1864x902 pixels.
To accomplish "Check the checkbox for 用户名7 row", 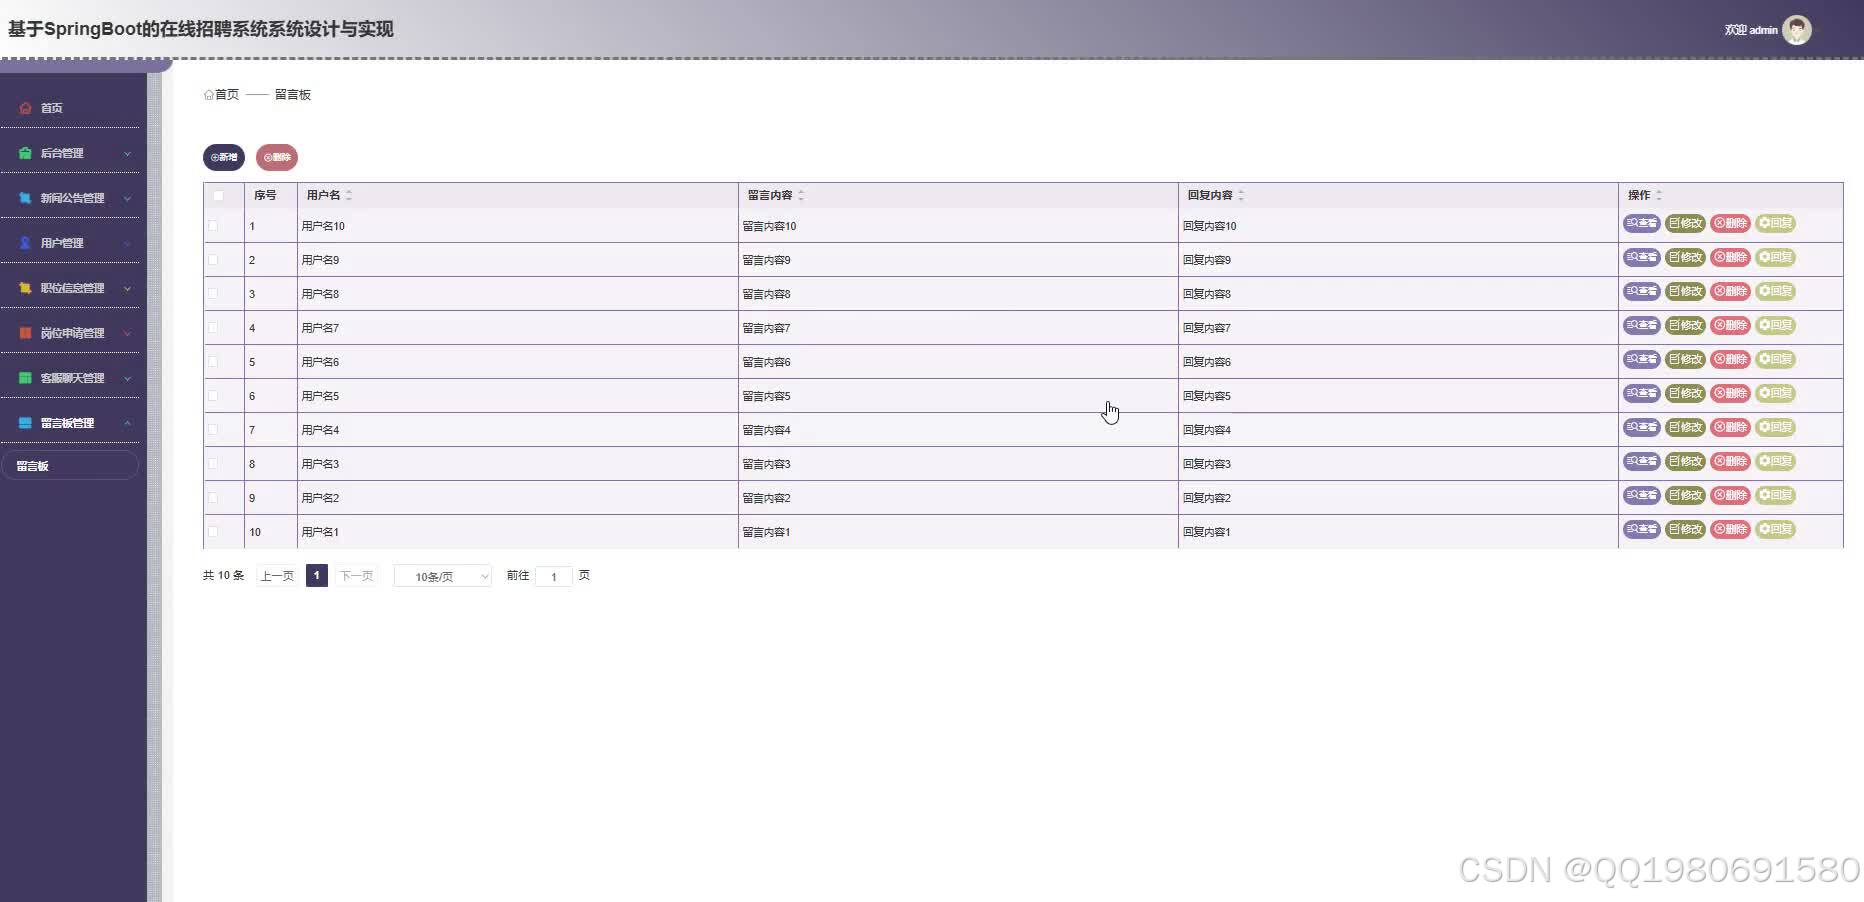I will point(213,328).
